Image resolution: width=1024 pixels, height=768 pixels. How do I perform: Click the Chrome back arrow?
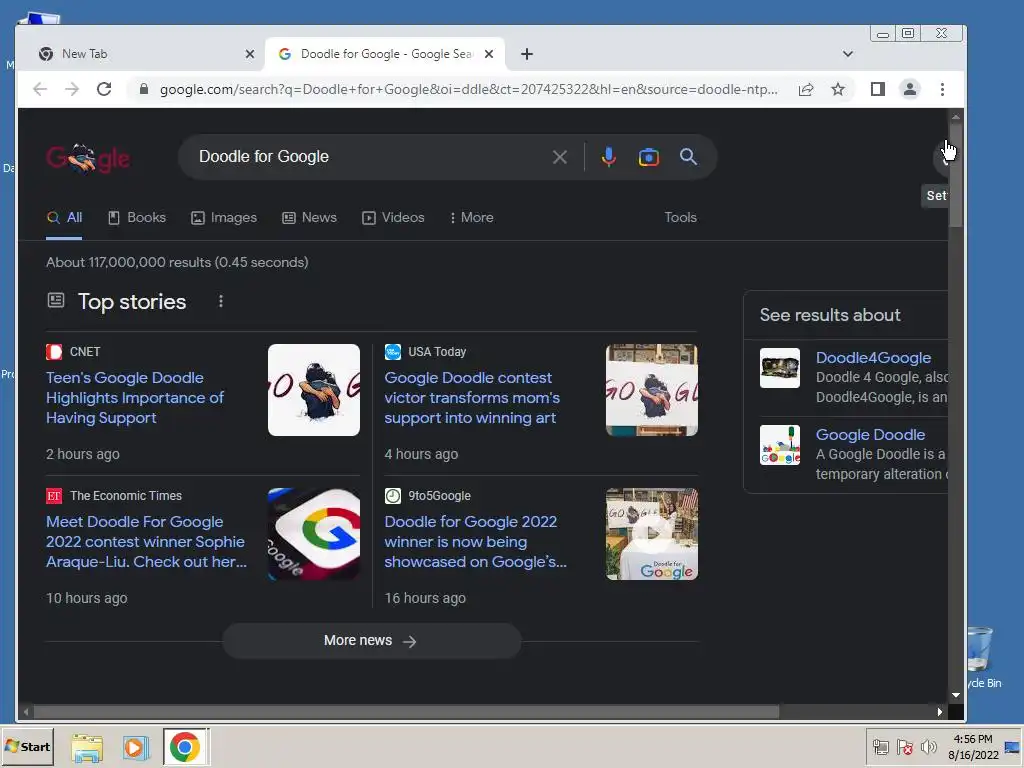(x=40, y=89)
